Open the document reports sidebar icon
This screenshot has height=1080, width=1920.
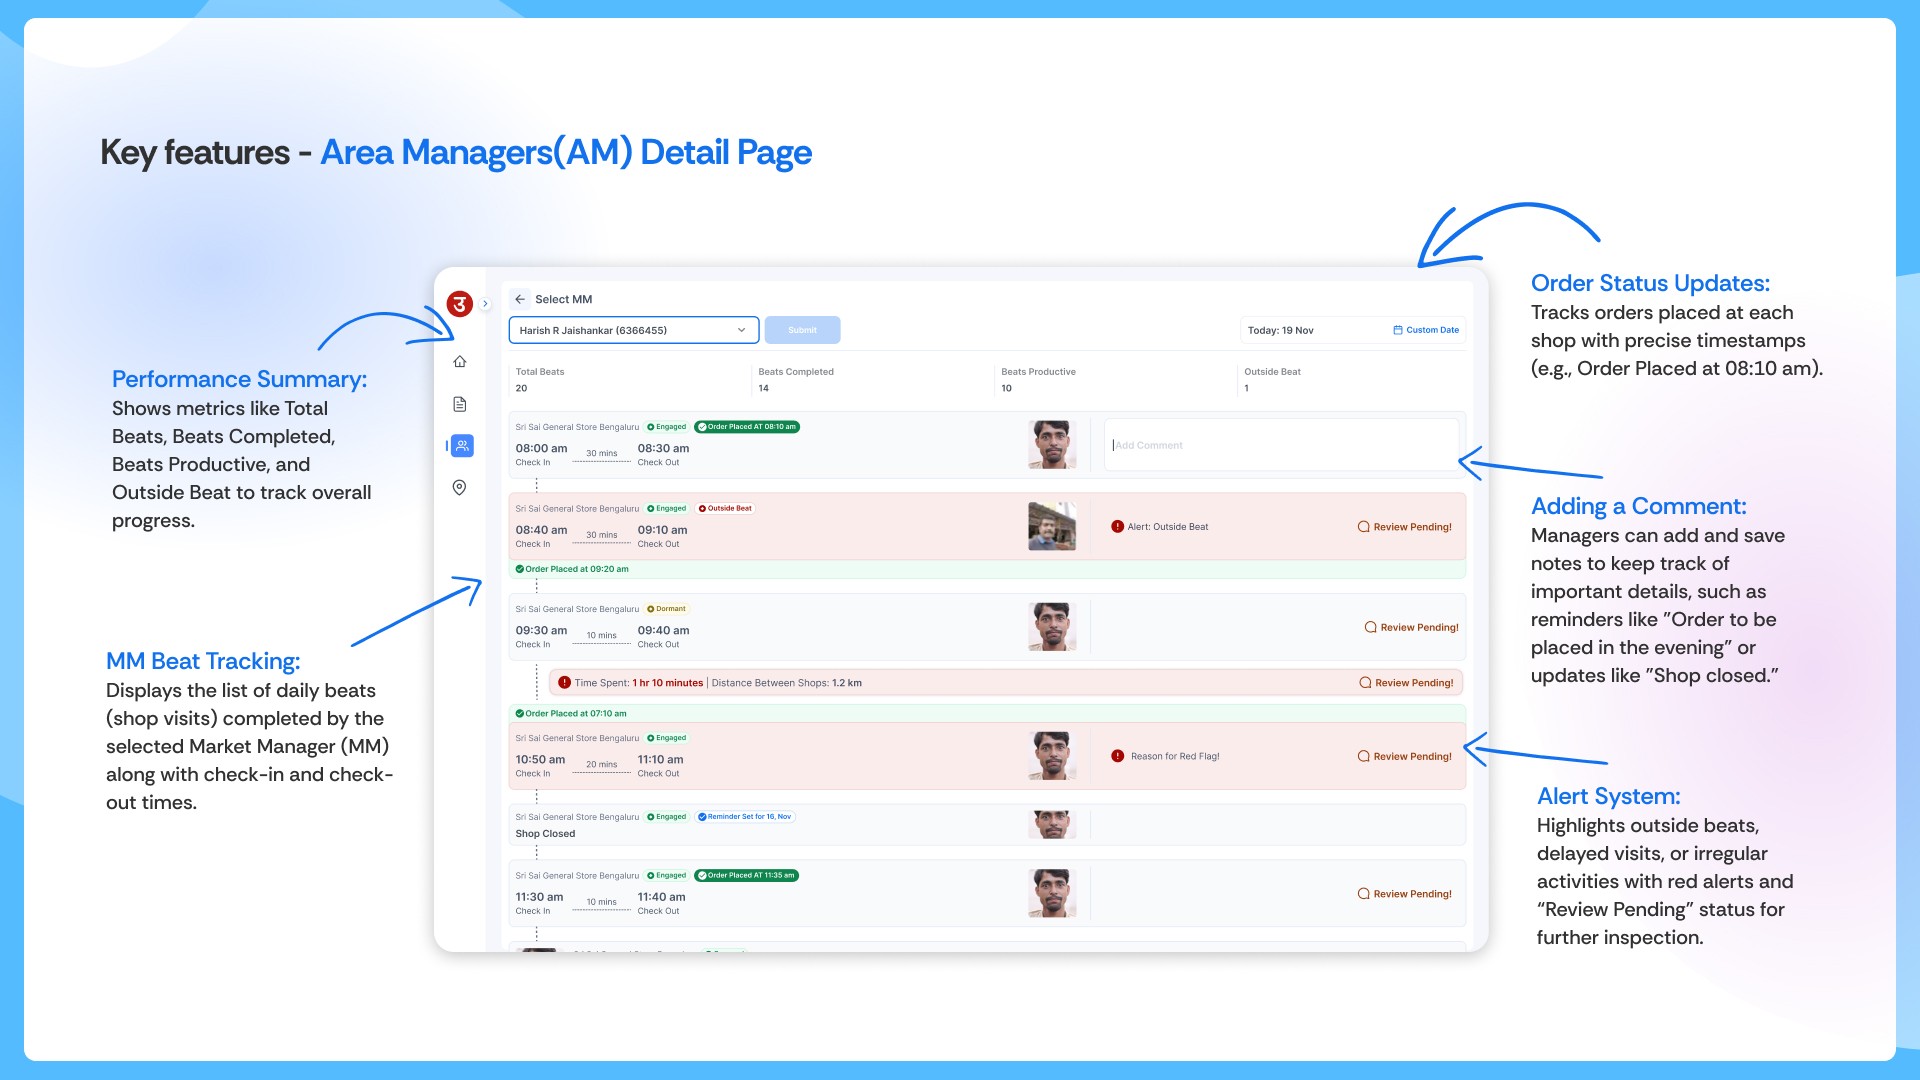(460, 404)
